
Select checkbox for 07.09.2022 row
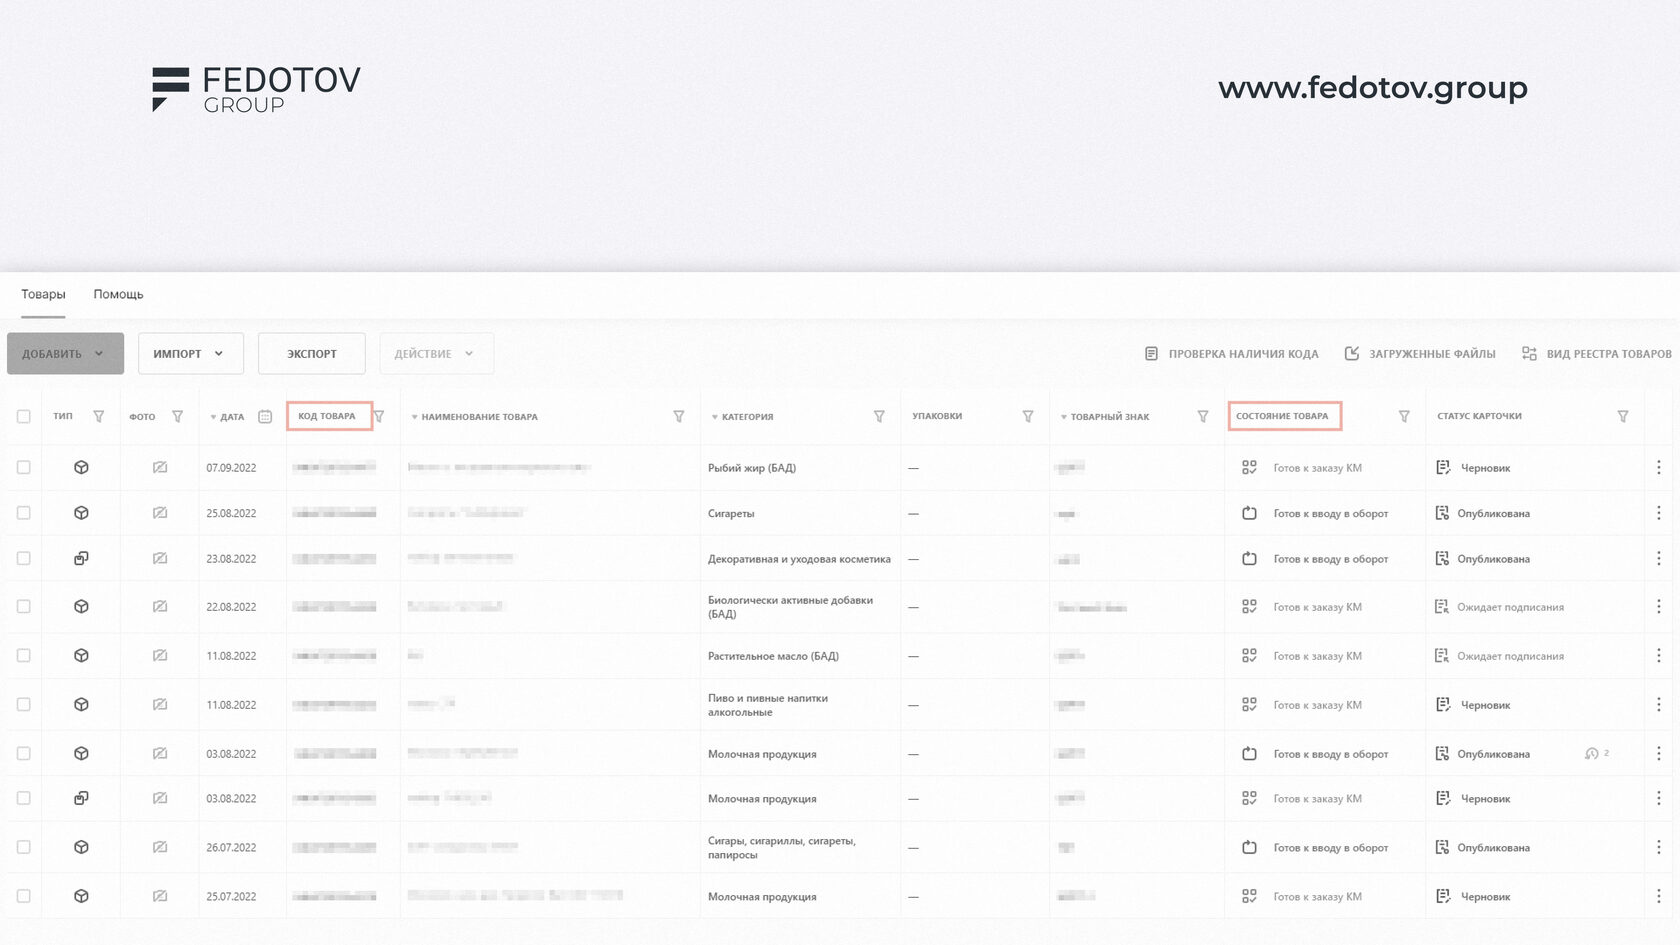[24, 467]
